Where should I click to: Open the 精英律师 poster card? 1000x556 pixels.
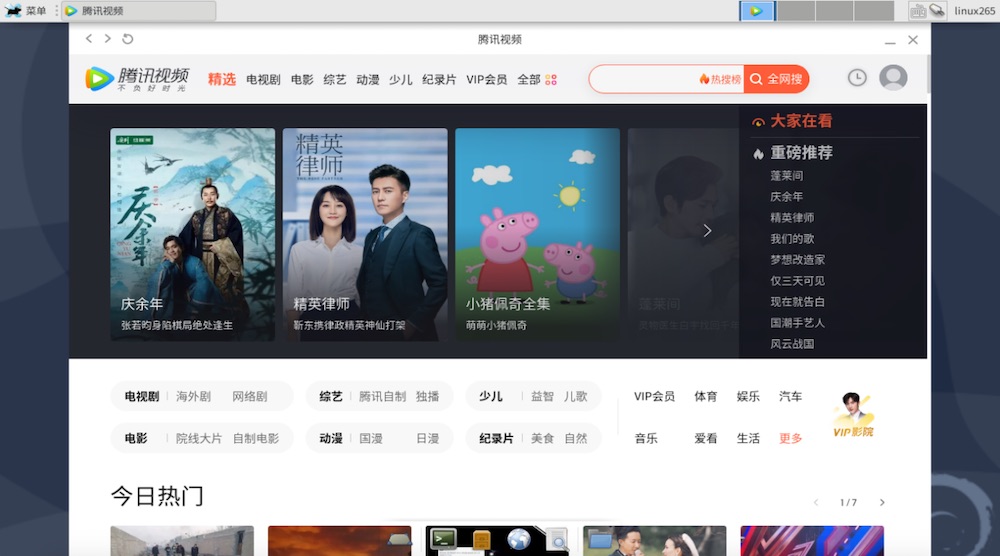[365, 234]
